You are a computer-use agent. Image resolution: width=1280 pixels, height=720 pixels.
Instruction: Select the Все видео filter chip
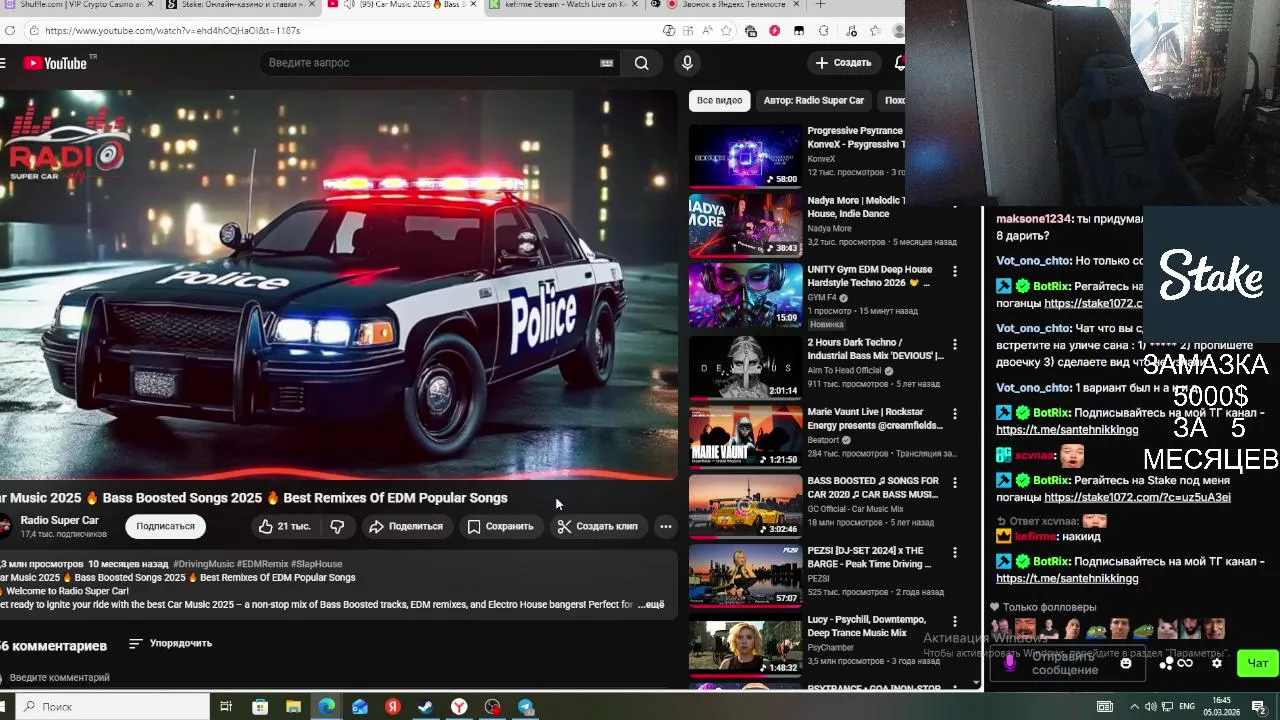click(x=719, y=100)
